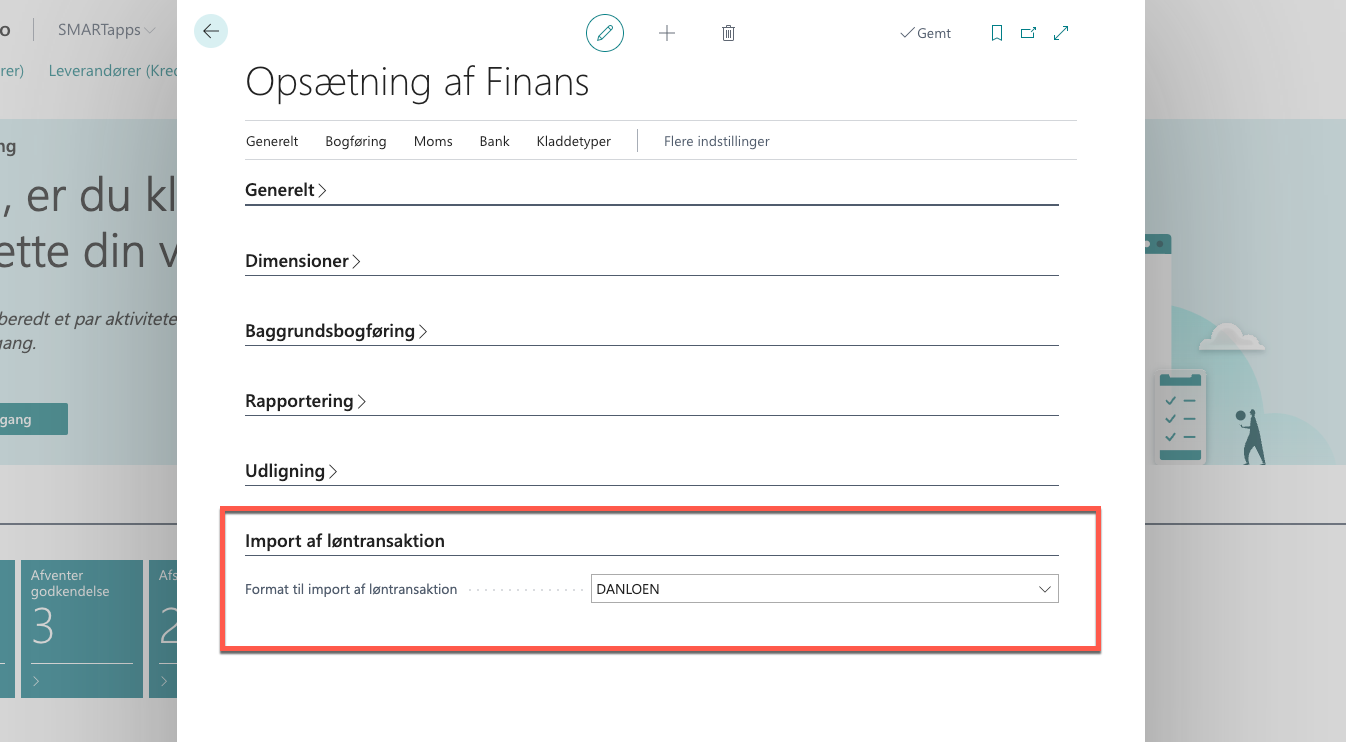Expand the Udligning section
The height and width of the screenshot is (742, 1346).
pyautogui.click(x=291, y=471)
